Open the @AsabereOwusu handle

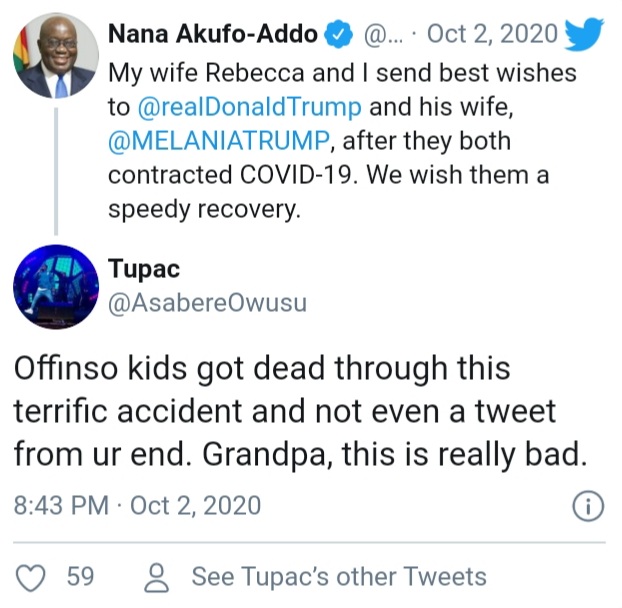206,302
